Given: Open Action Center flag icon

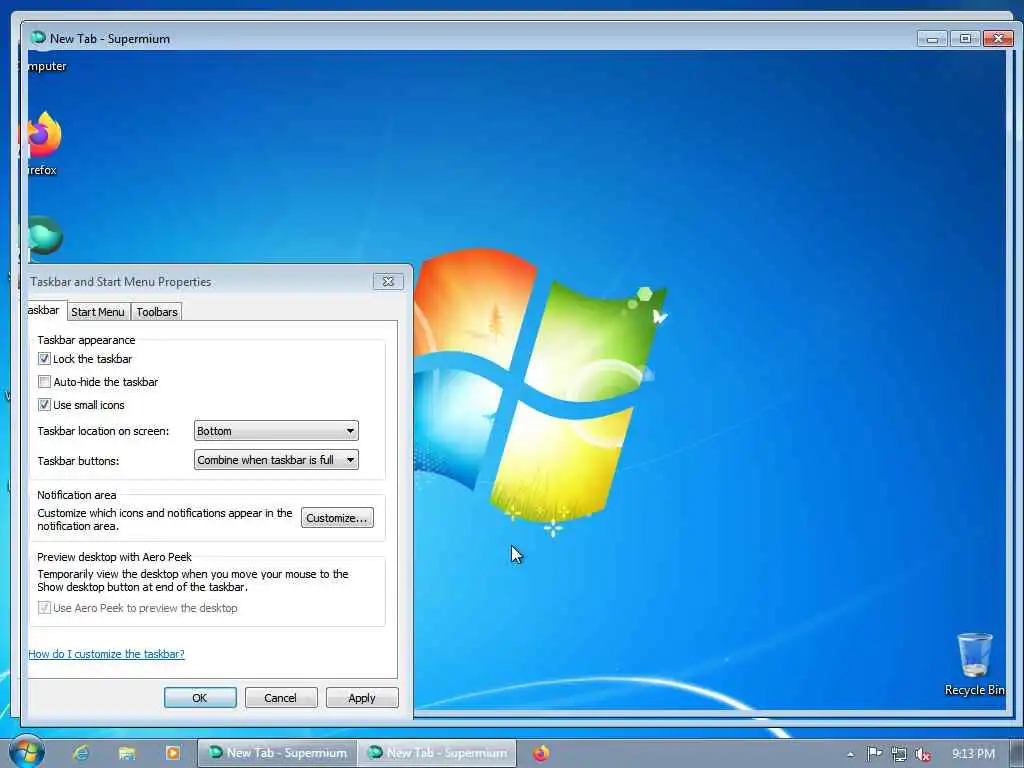Looking at the screenshot, I should click(874, 754).
